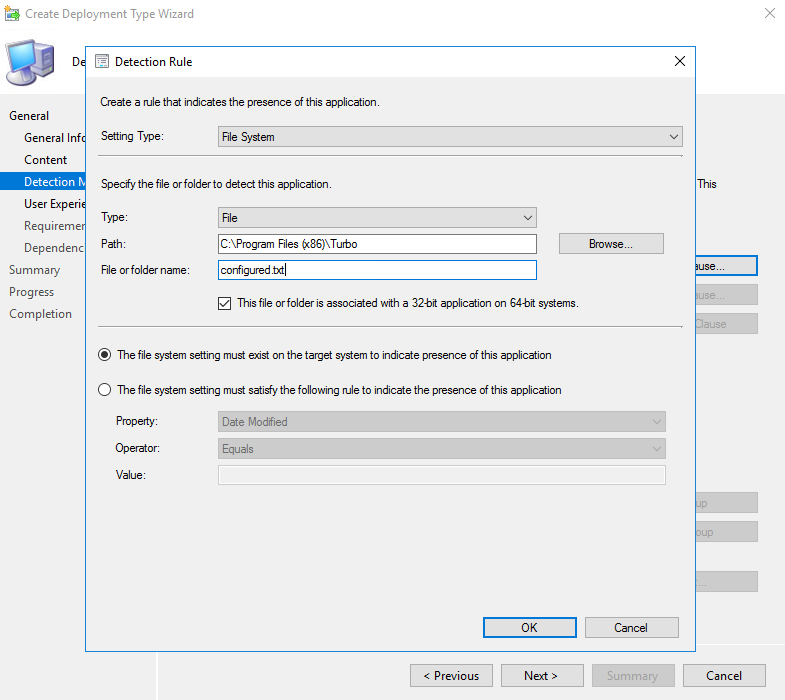Click Cancel in the Detection Rule dialog
Viewport: 785px width, 700px height.
631,627
